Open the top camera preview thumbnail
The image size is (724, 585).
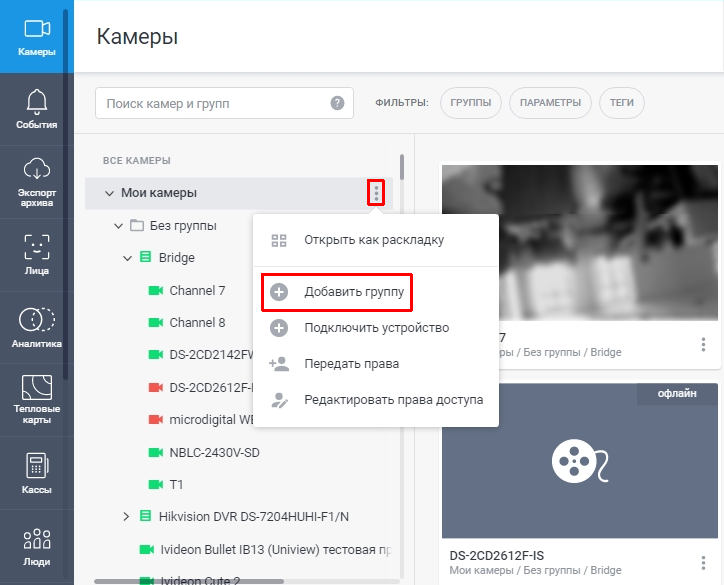(579, 242)
